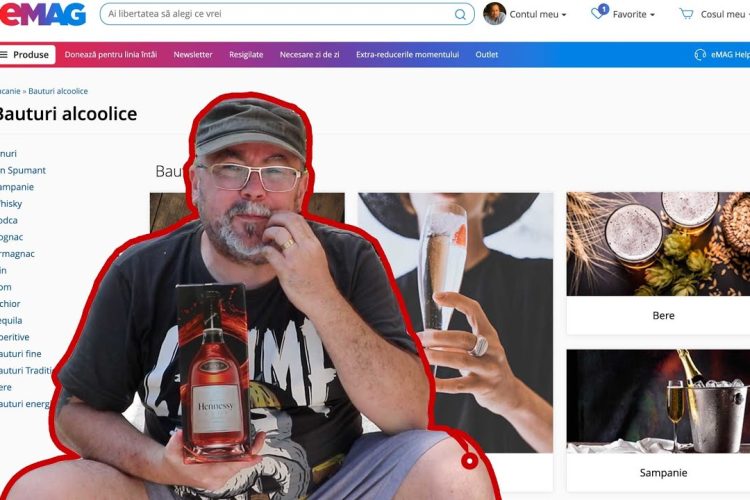Open the Sampanie category thumbnail
Screen dimensions: 750x500
pos(657,400)
